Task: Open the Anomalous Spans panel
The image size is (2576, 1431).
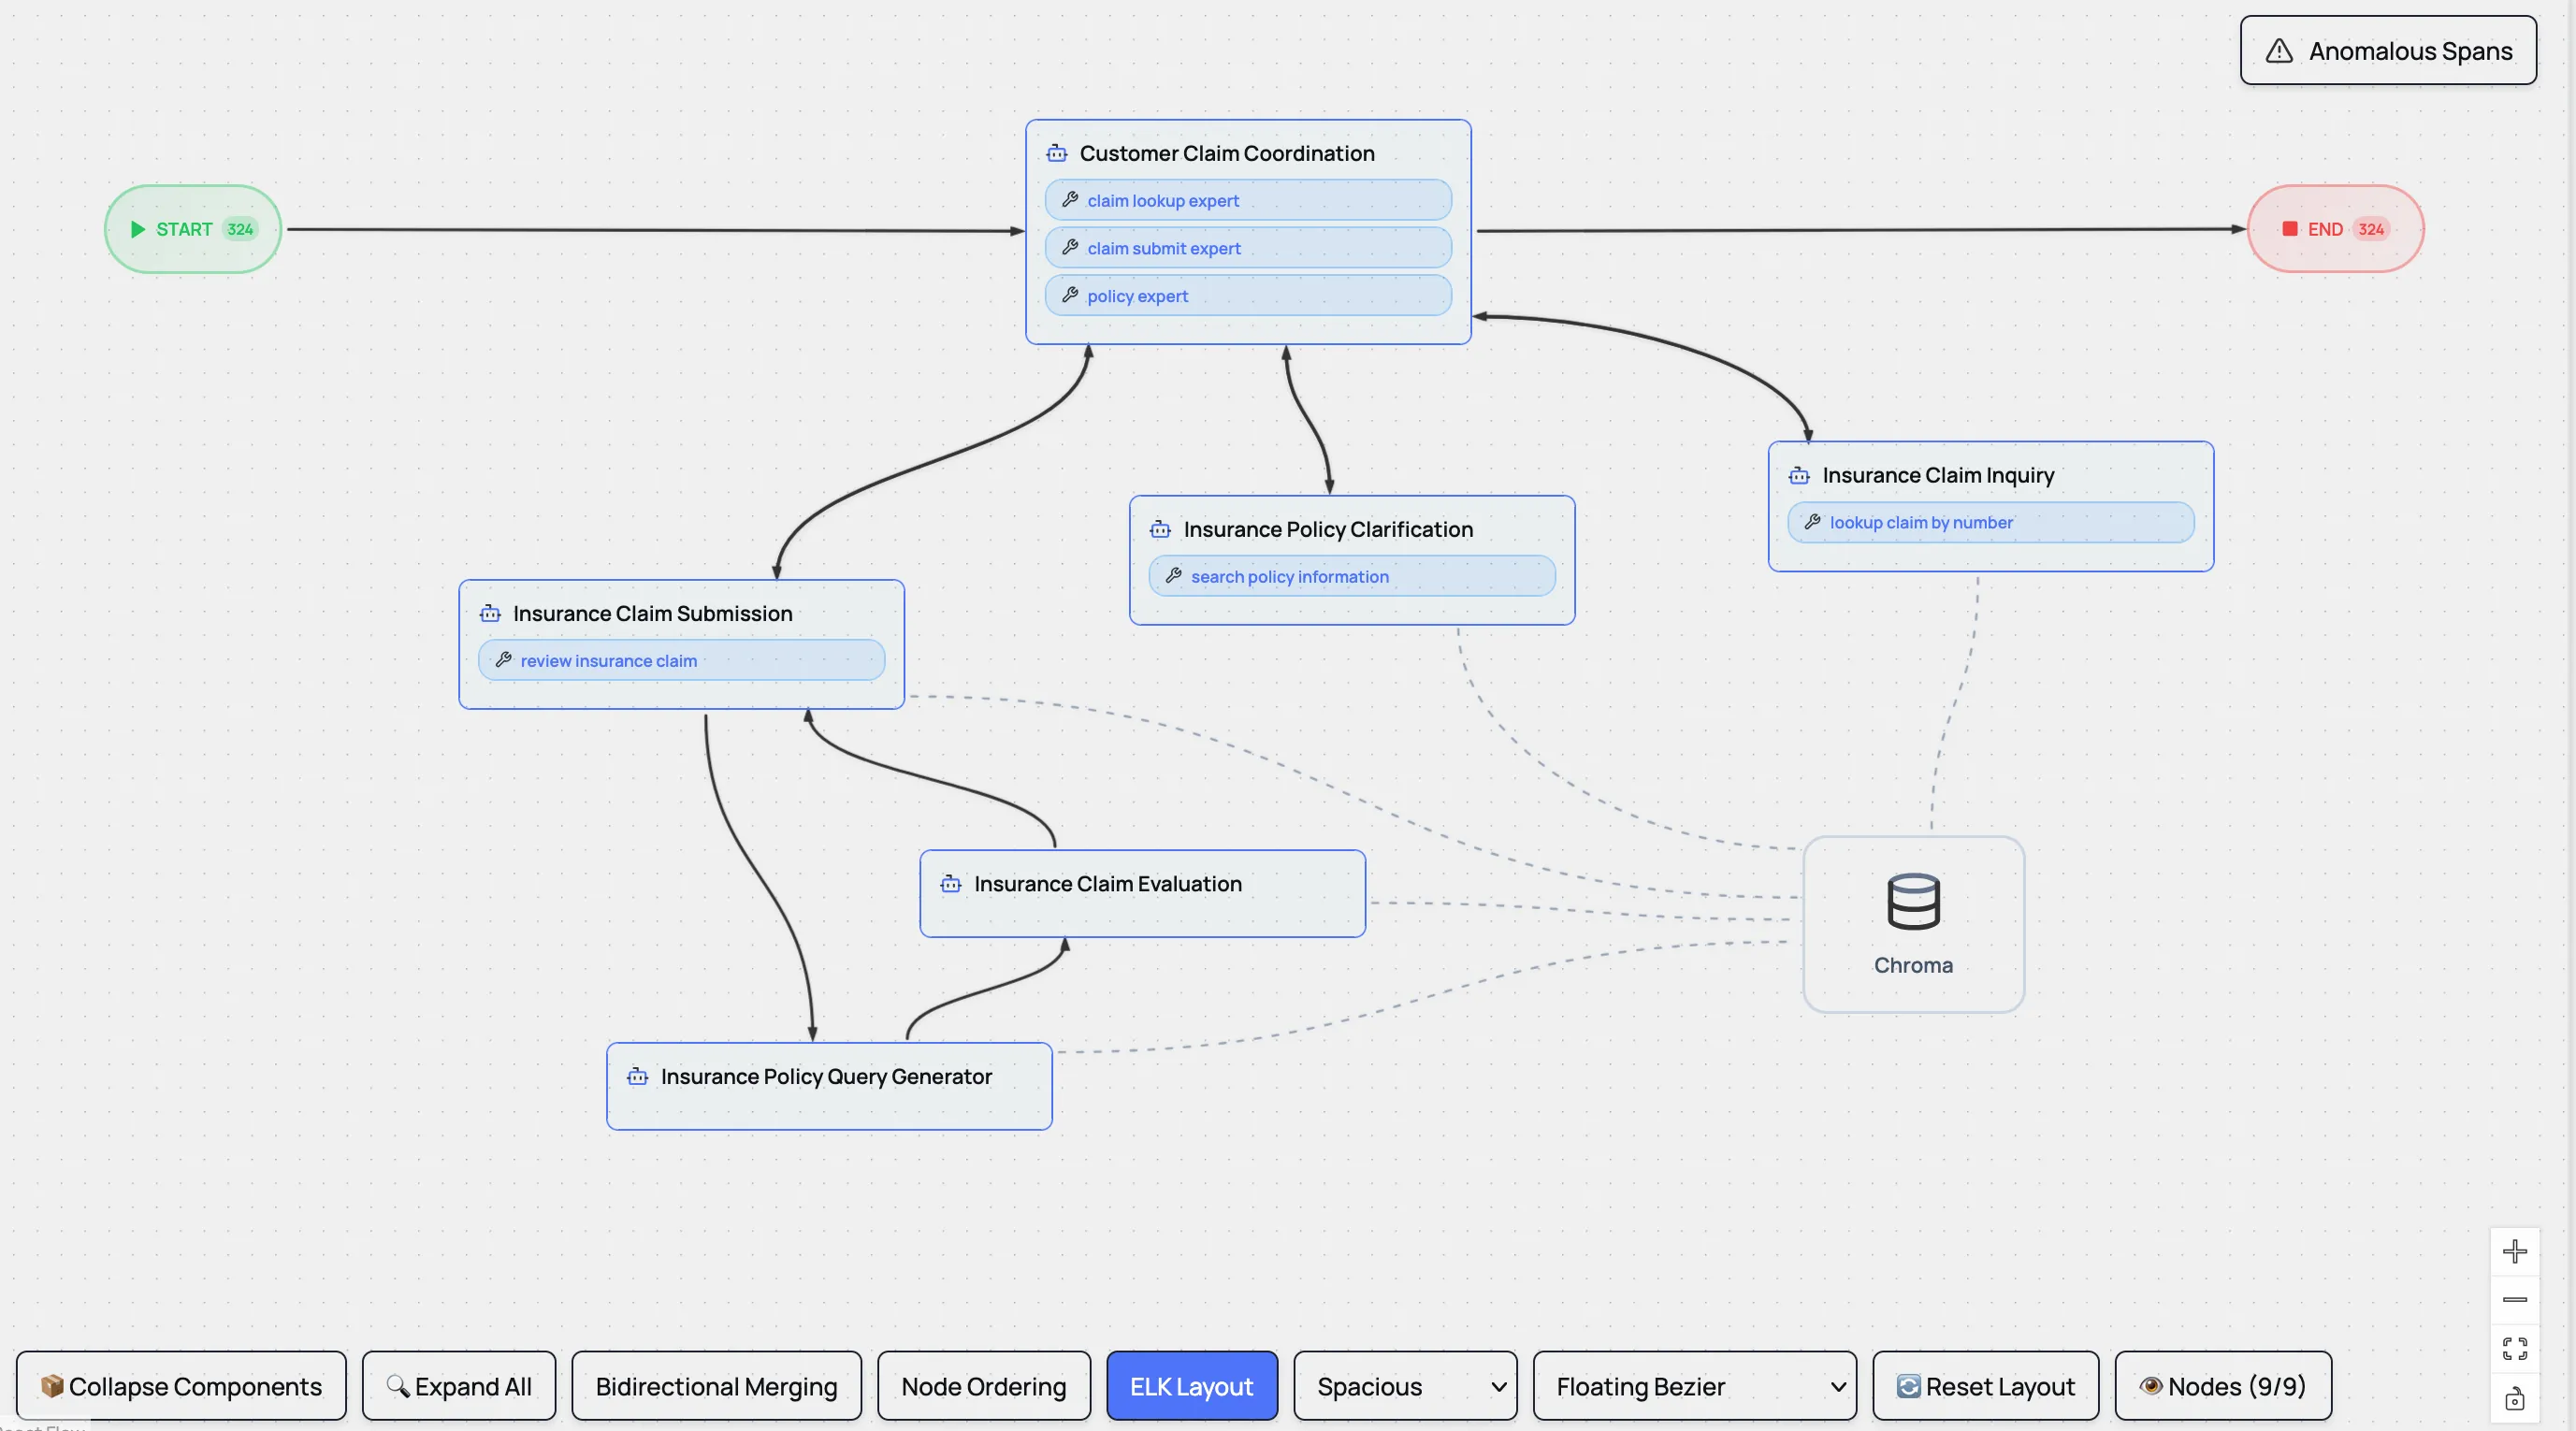Action: pyautogui.click(x=2388, y=50)
